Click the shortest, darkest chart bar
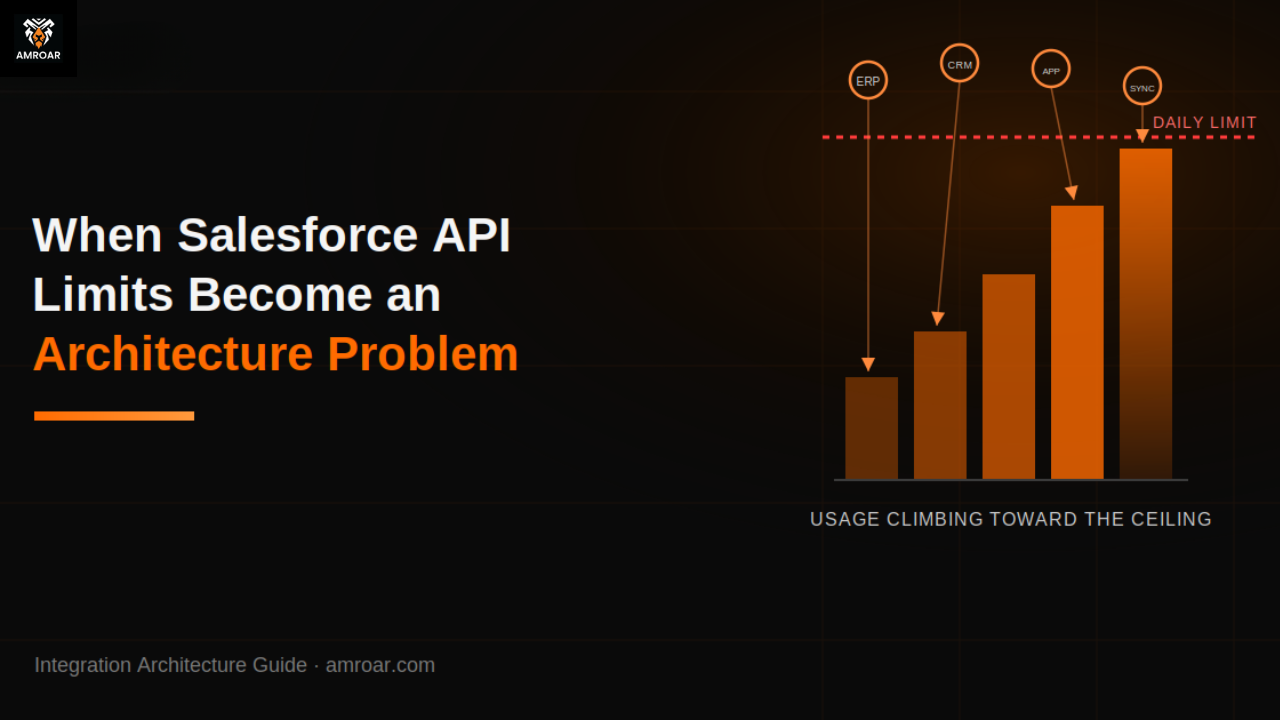The width and height of the screenshot is (1280, 720). [871, 428]
